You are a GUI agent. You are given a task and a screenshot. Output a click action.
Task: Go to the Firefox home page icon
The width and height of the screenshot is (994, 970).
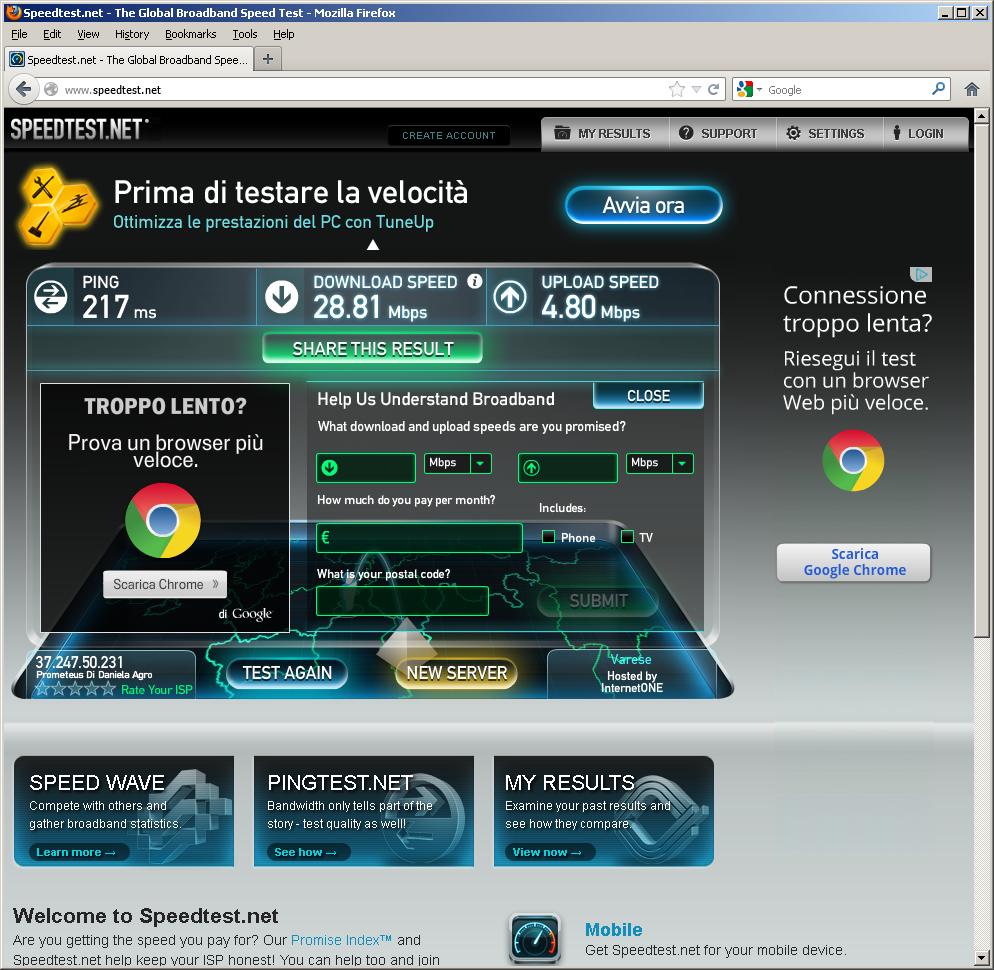point(972,89)
